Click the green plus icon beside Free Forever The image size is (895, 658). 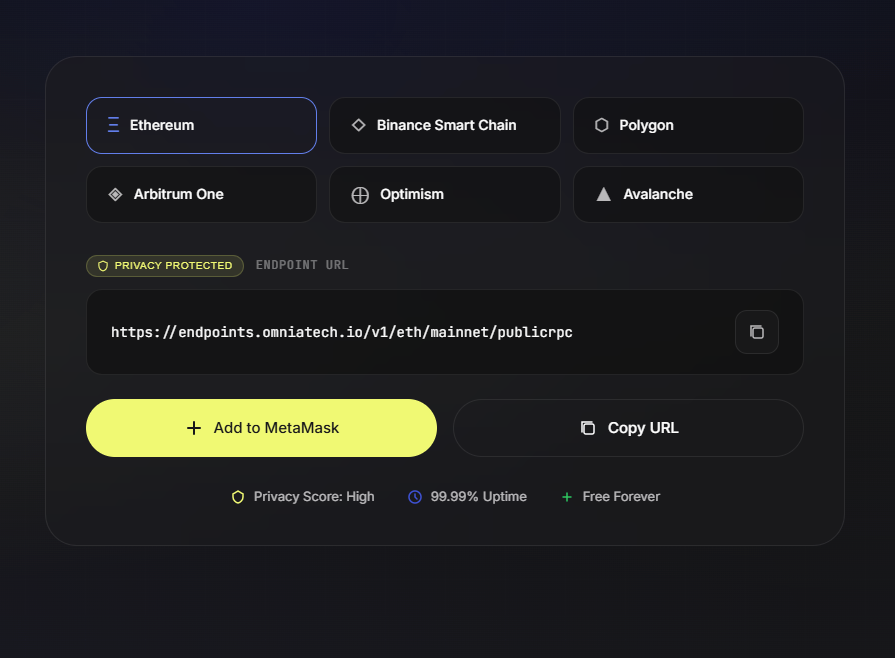click(x=567, y=497)
